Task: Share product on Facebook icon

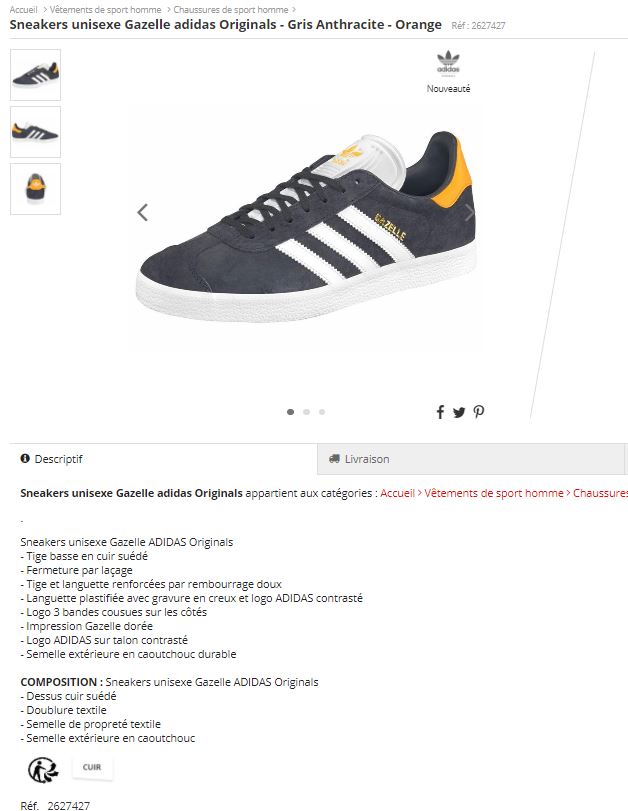Action: (440, 412)
